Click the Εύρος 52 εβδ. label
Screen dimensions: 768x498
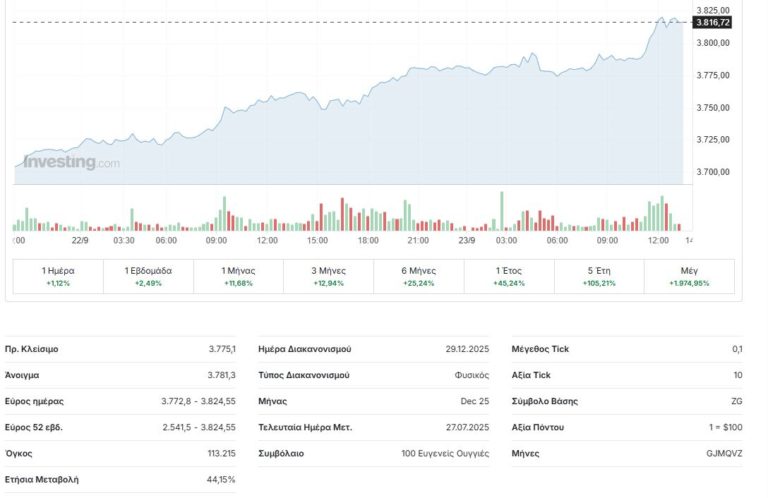coord(37,427)
